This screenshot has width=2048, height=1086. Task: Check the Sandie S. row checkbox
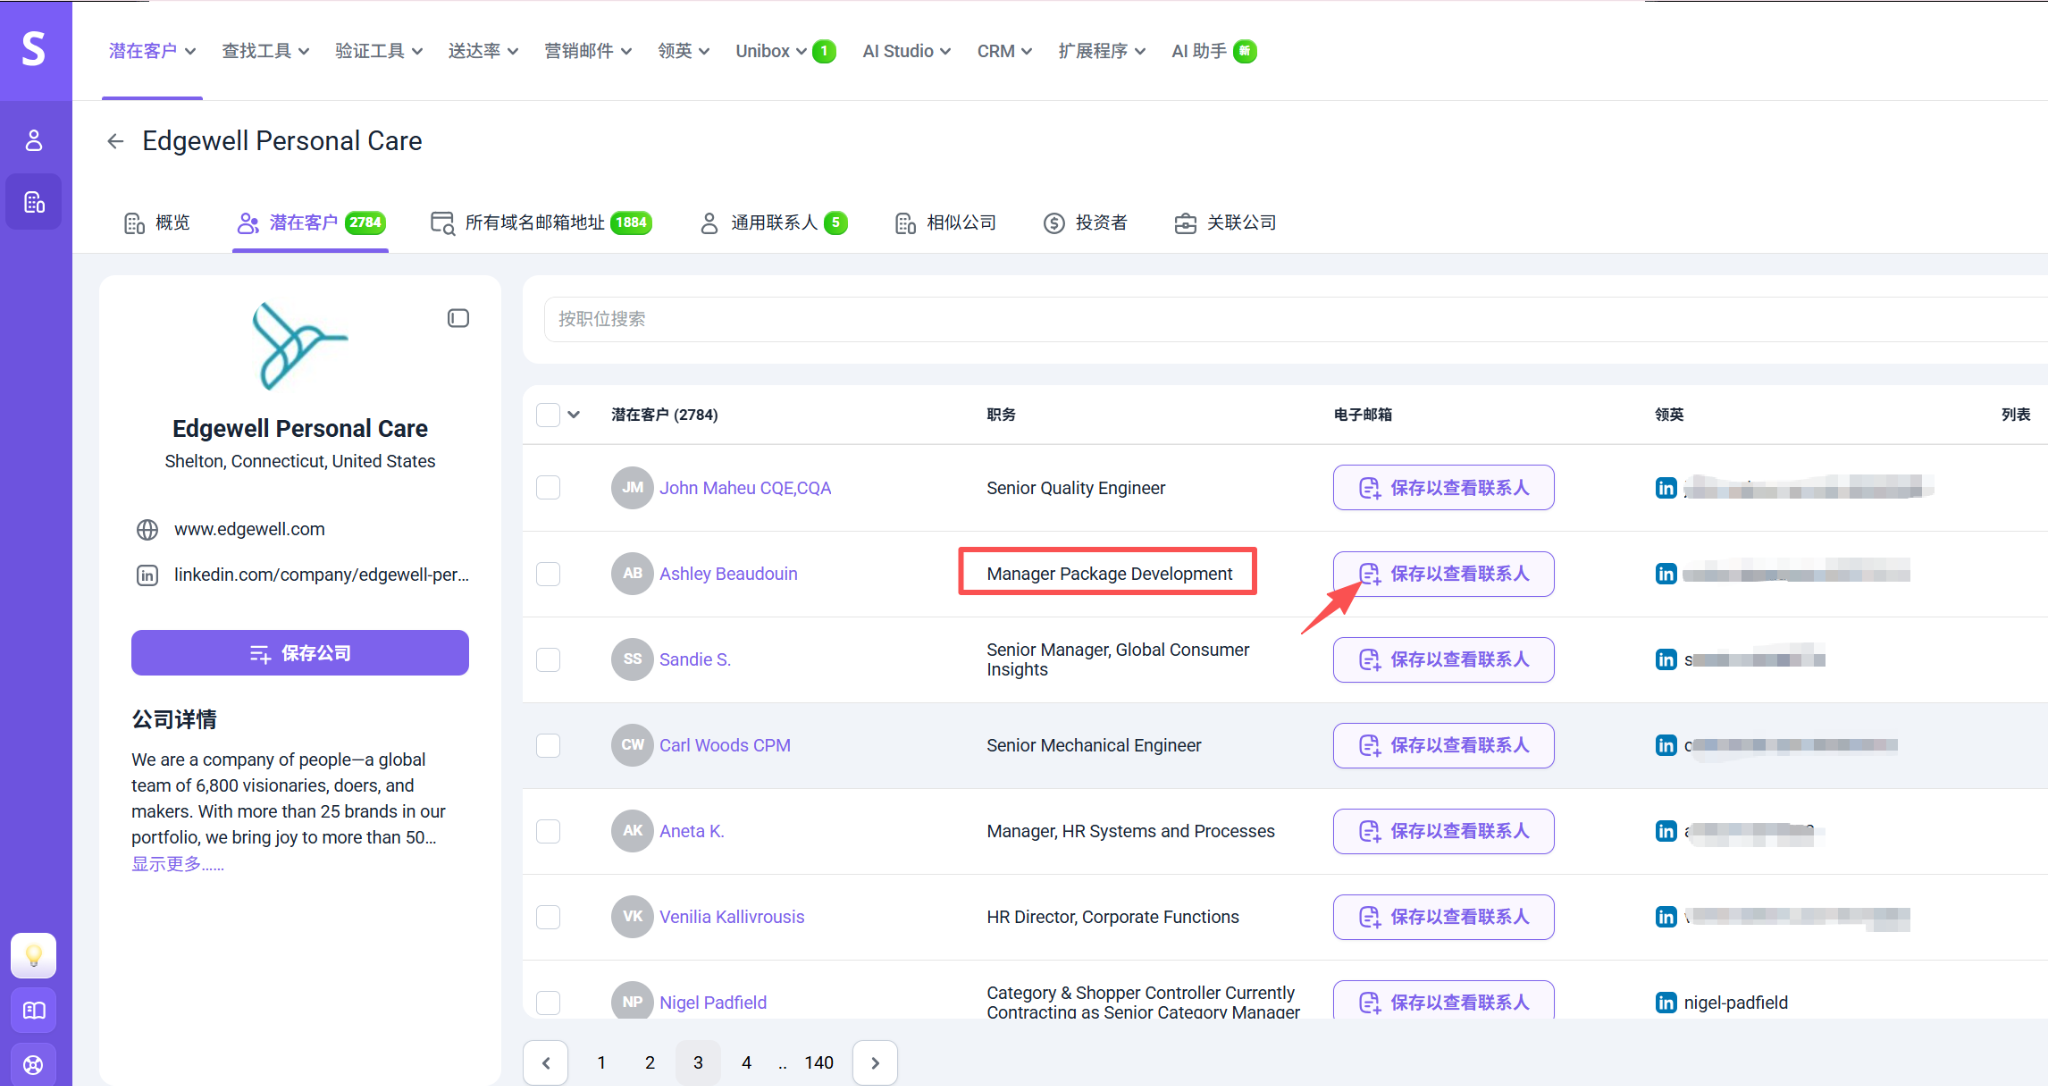(548, 660)
